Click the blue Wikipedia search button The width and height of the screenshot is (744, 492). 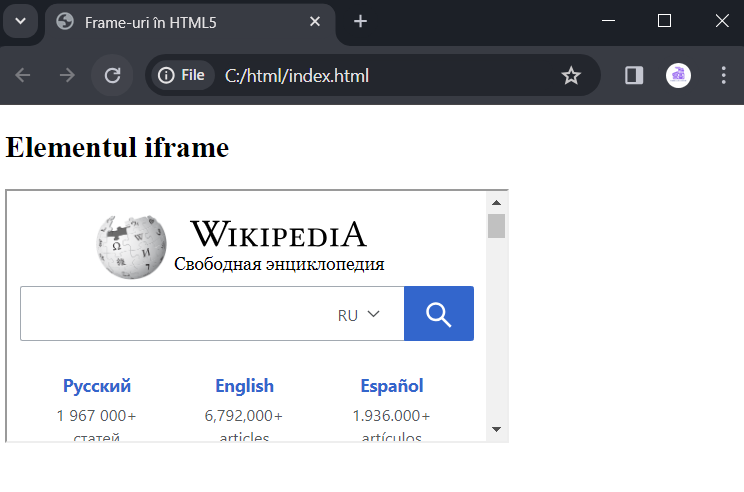point(439,314)
